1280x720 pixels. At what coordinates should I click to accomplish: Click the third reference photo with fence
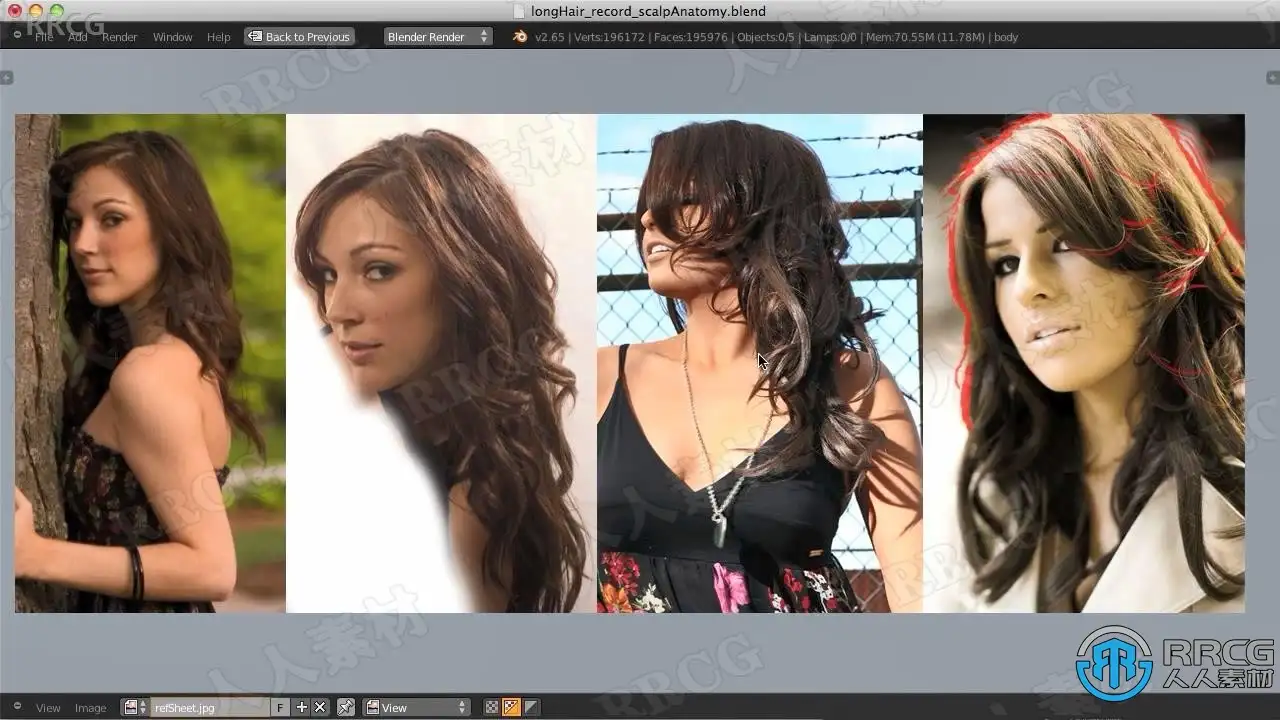click(760, 363)
